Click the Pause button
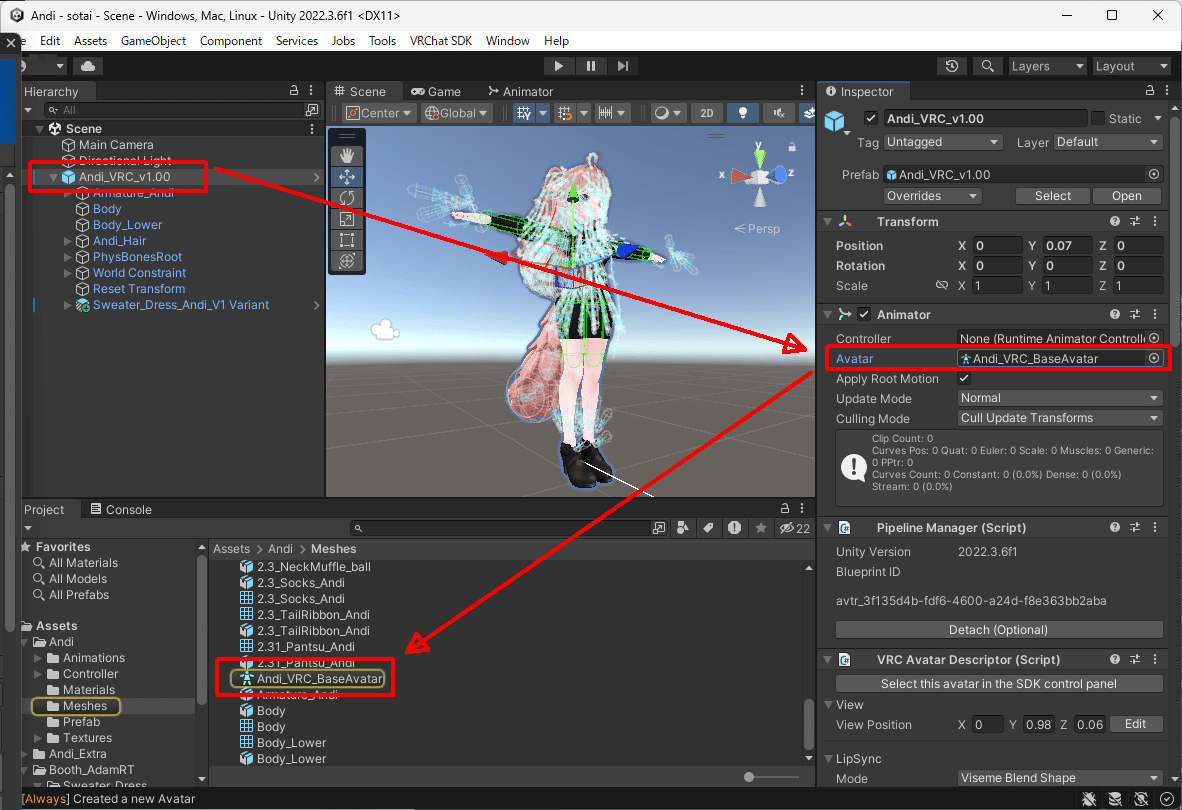The image size is (1182, 810). coord(591,66)
